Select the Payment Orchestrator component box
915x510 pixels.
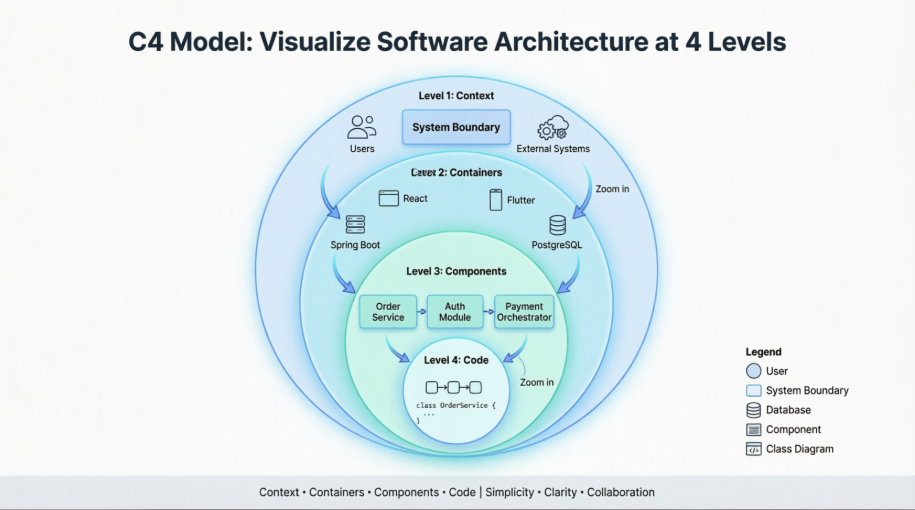point(523,311)
